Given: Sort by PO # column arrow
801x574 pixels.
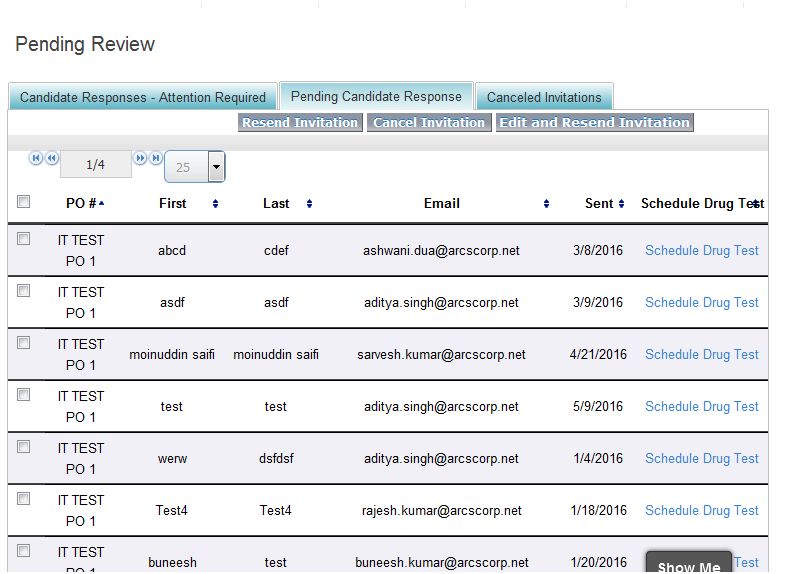Looking at the screenshot, I should pos(102,203).
